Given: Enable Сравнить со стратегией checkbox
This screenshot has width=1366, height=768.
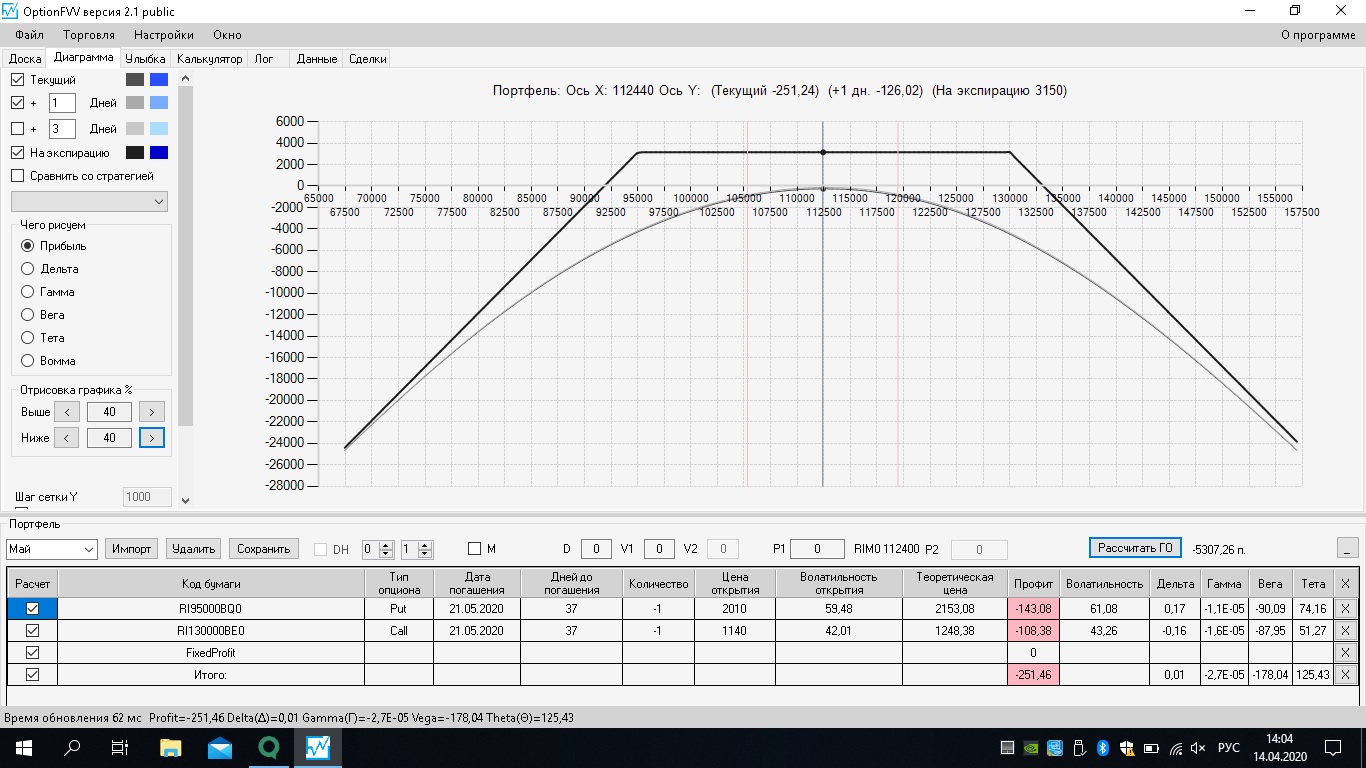Looking at the screenshot, I should (x=18, y=176).
